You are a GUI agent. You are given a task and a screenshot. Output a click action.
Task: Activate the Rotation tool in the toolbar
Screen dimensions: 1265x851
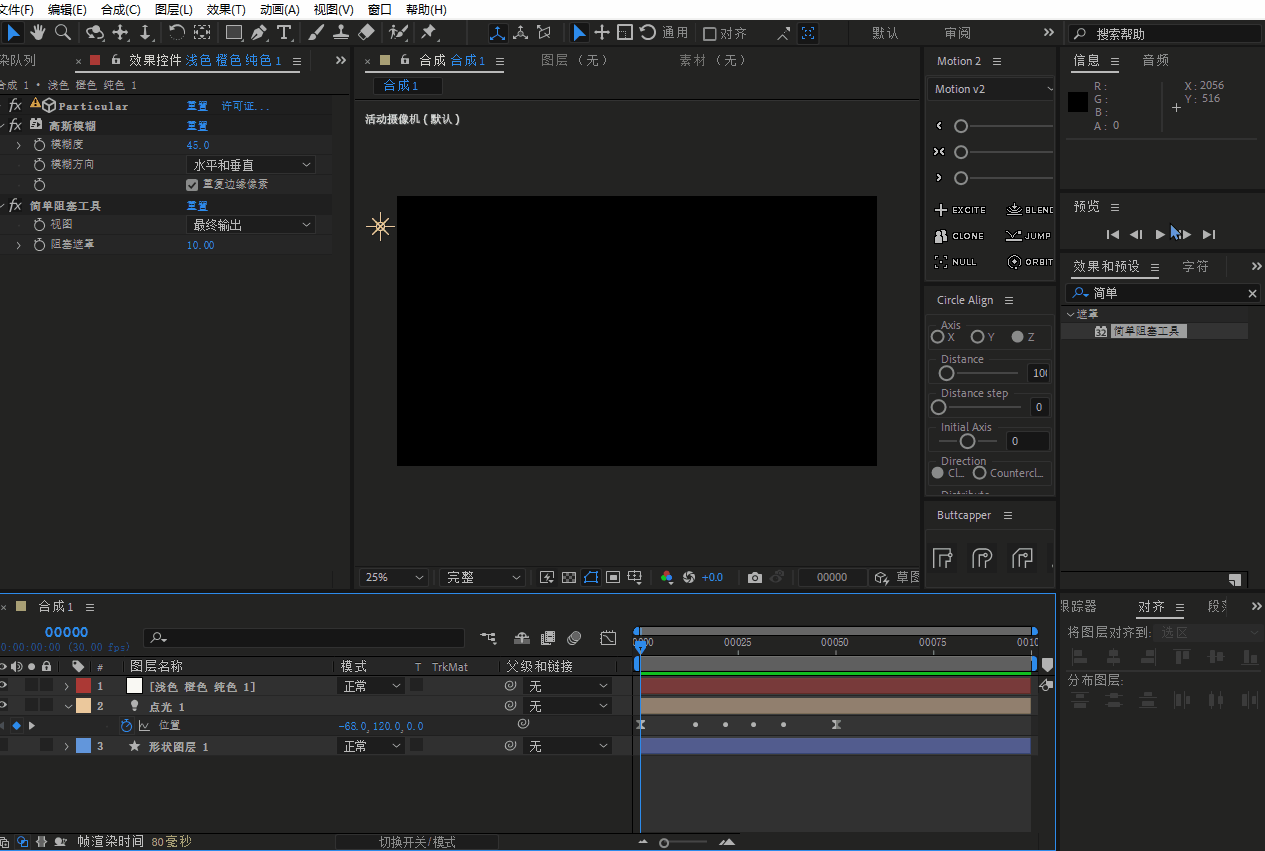[176, 33]
